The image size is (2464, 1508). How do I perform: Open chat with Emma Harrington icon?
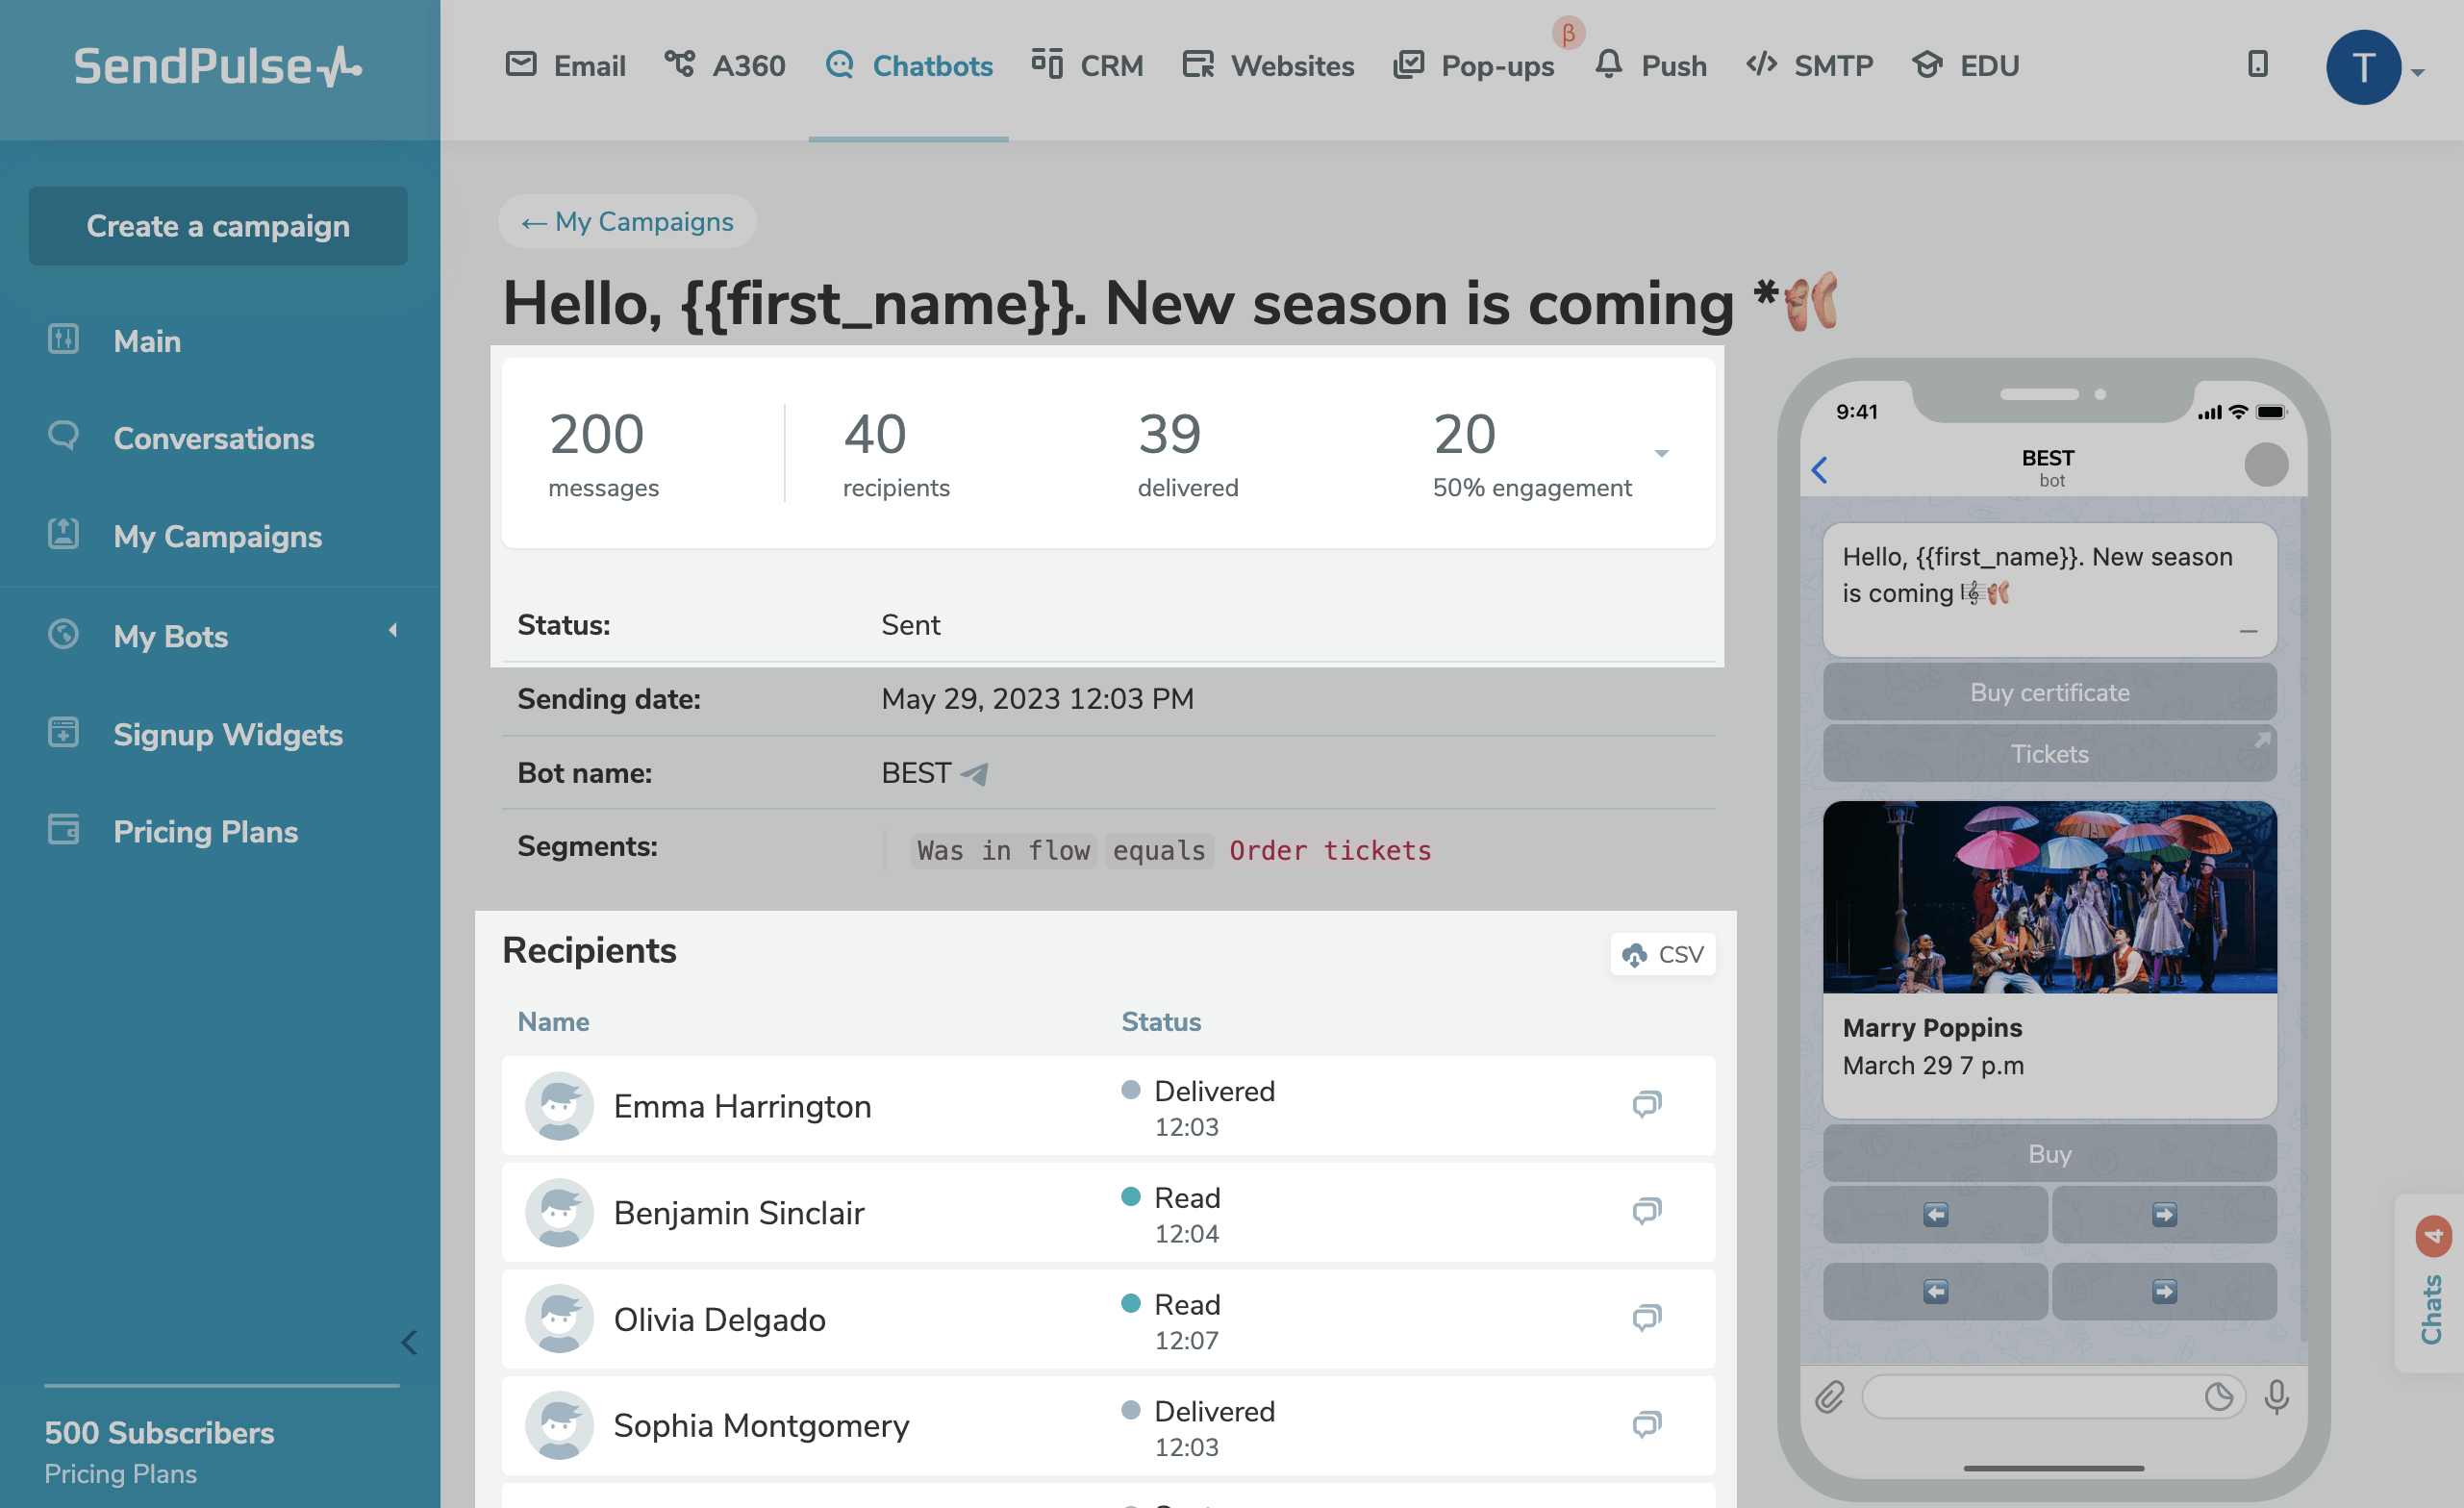pos(1646,1104)
